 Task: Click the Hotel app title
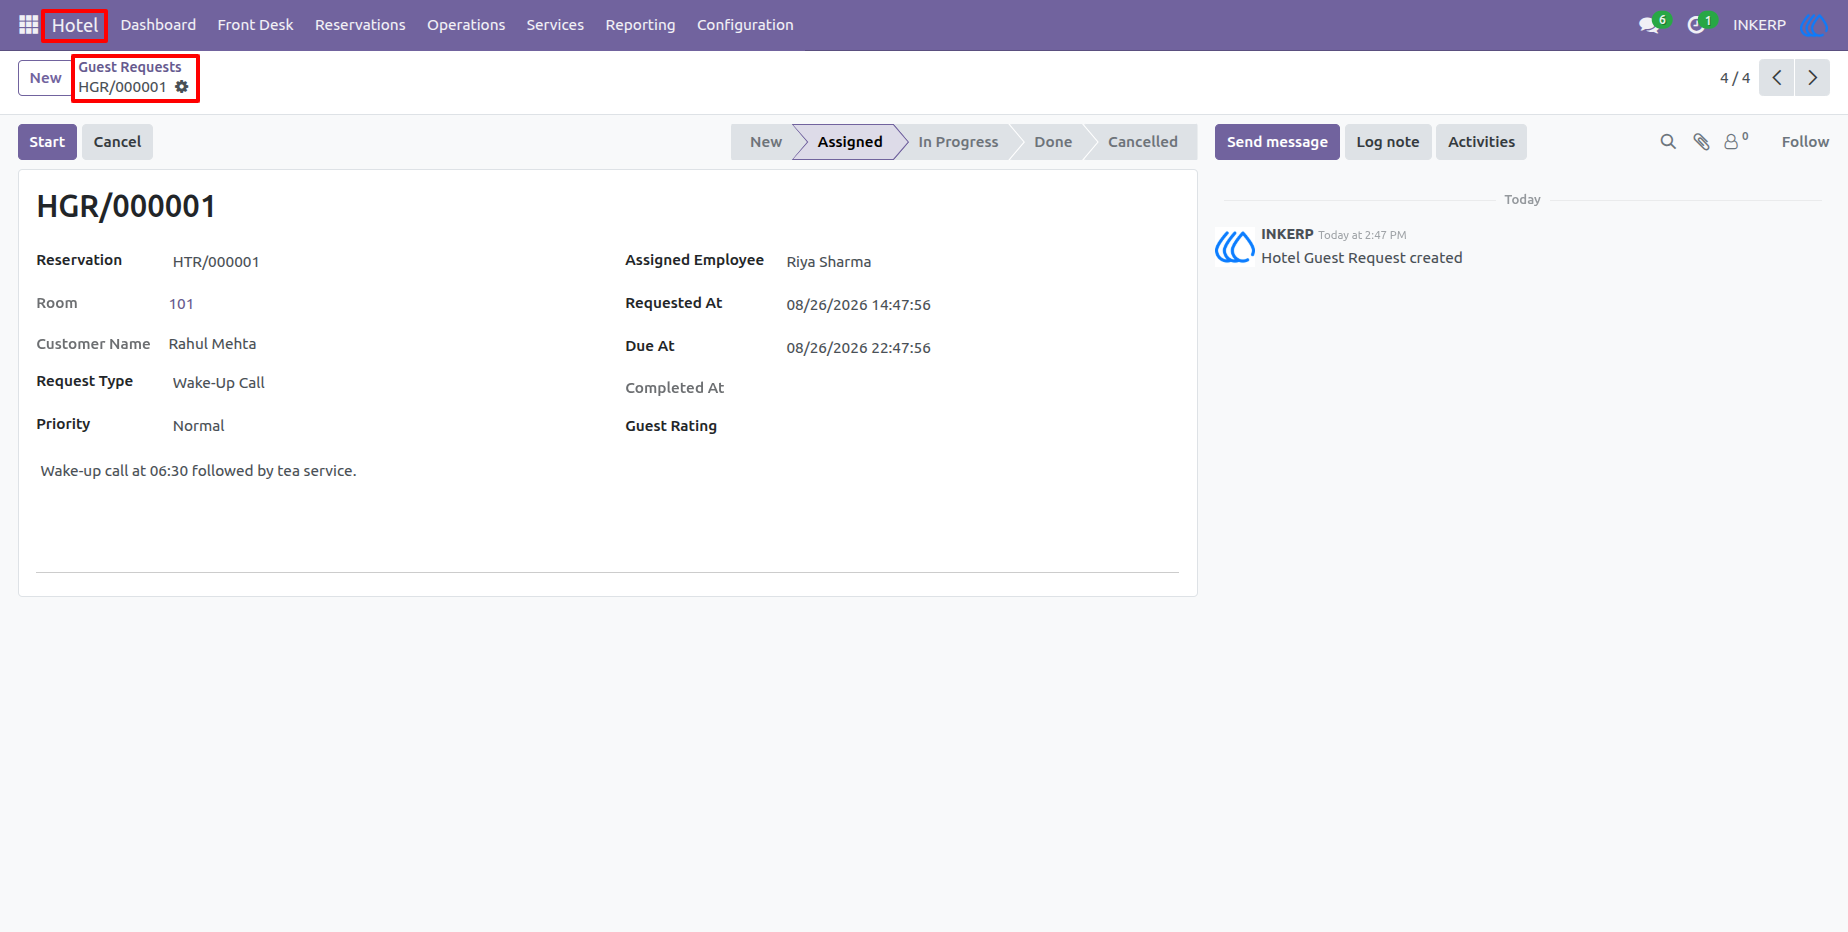(75, 25)
